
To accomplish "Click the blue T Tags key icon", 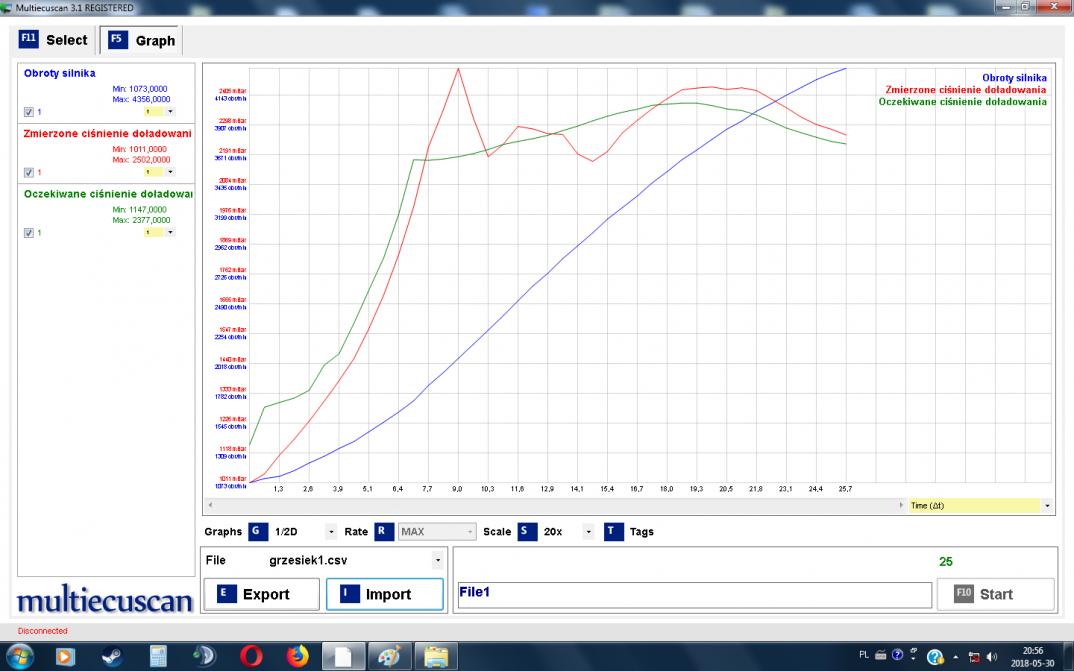I will 613,532.
